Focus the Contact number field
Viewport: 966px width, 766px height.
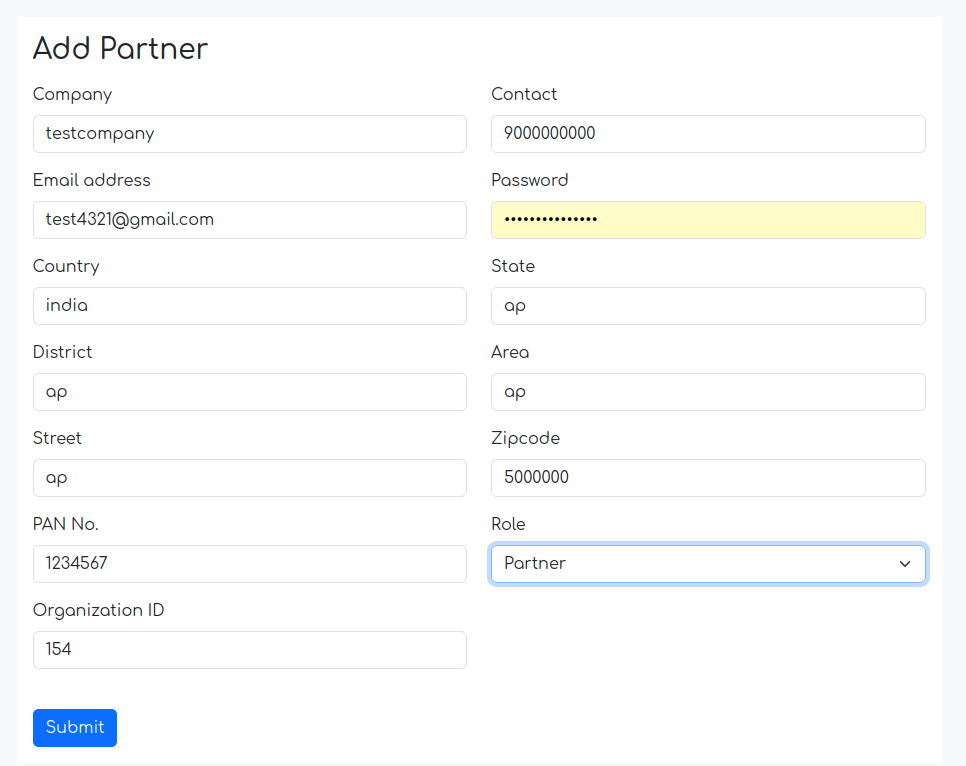pyautogui.click(x=708, y=134)
